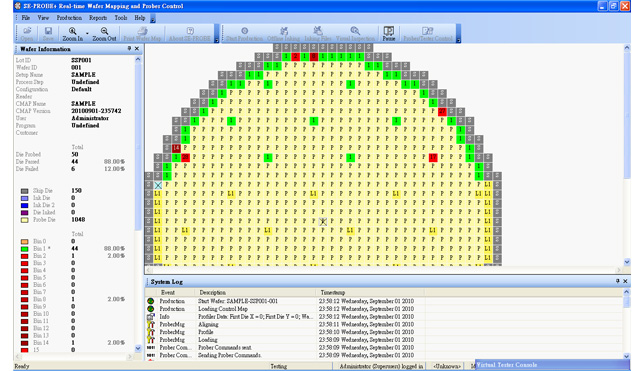
Task: Open the Visual Inspection tool
Action: pyautogui.click(x=355, y=33)
